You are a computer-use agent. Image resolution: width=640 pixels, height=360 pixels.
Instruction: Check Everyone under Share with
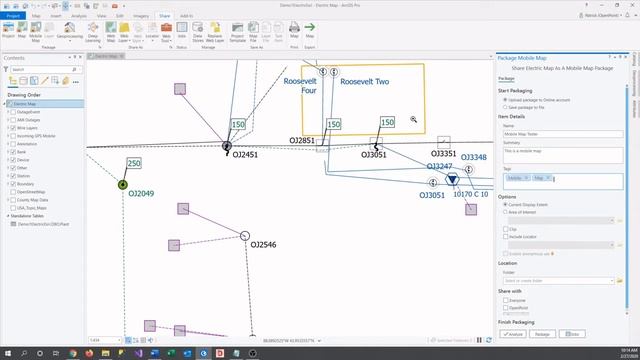[x=506, y=300]
